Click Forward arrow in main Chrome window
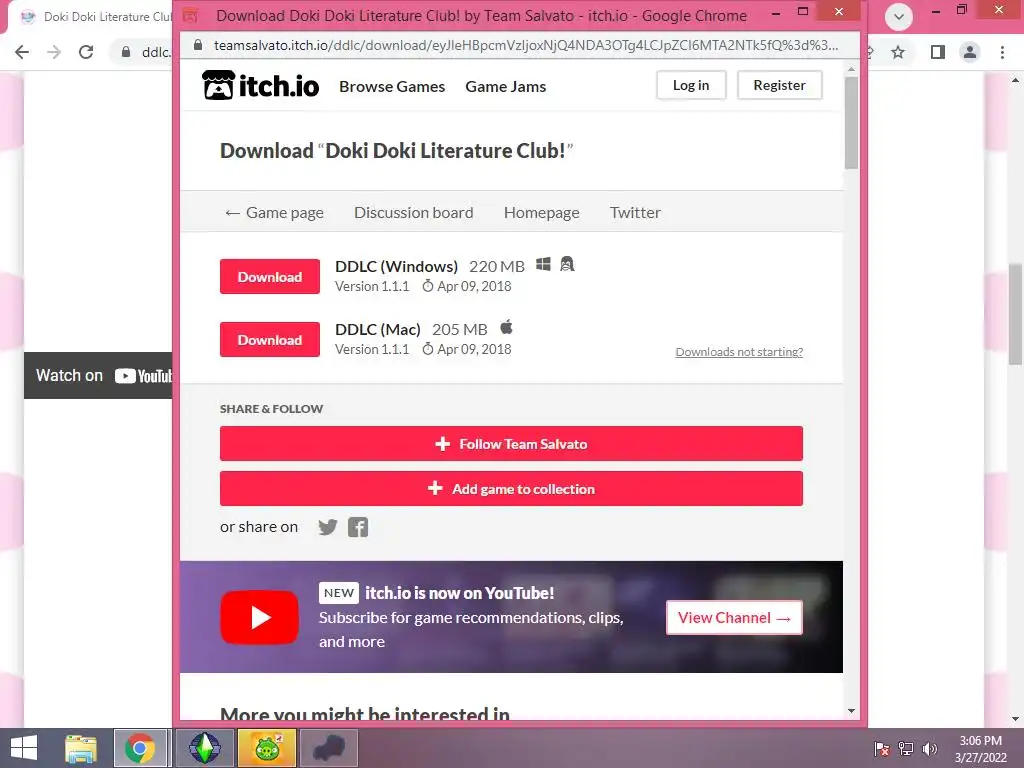 pos(54,52)
